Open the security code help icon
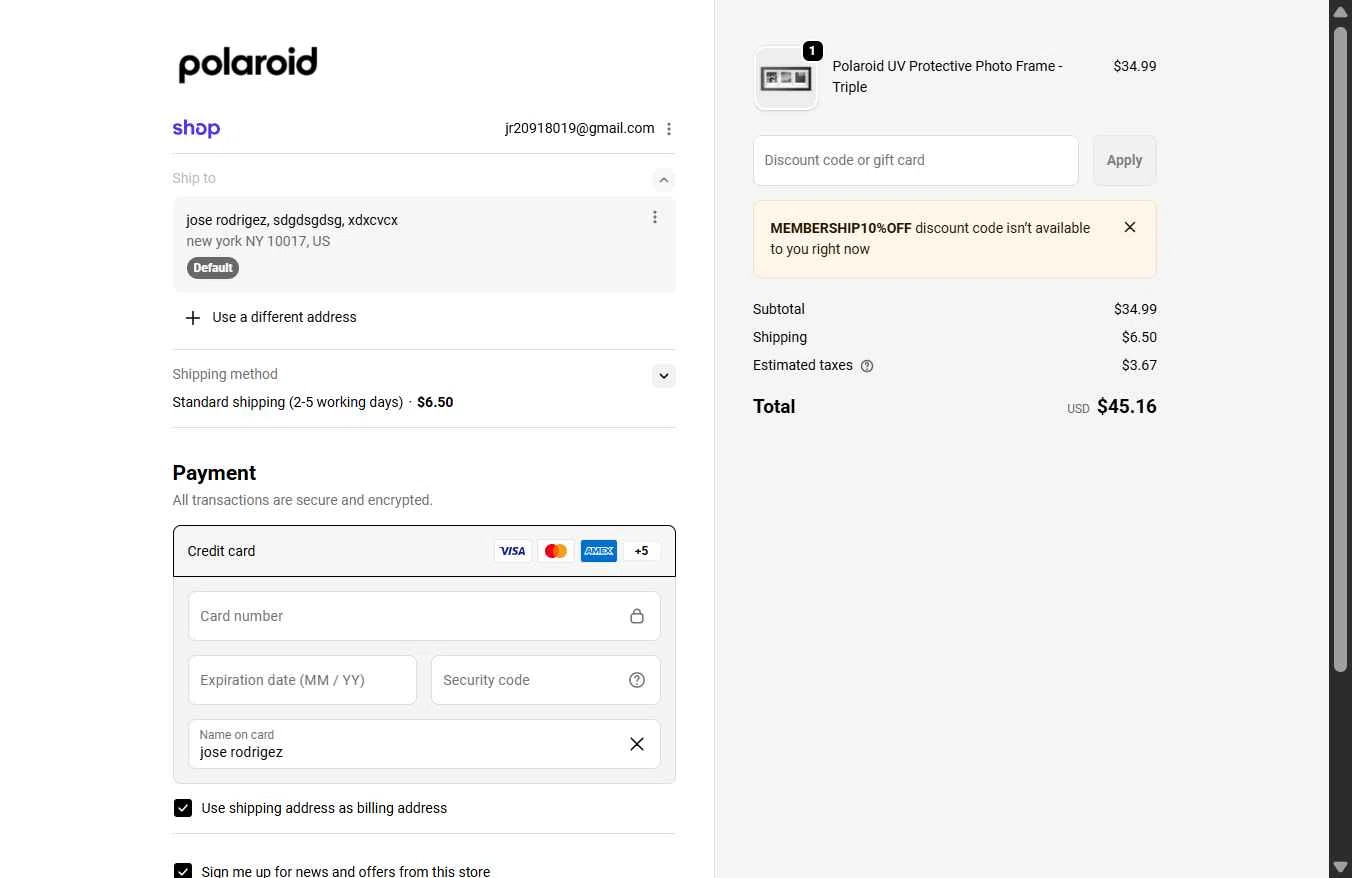 pyautogui.click(x=637, y=680)
